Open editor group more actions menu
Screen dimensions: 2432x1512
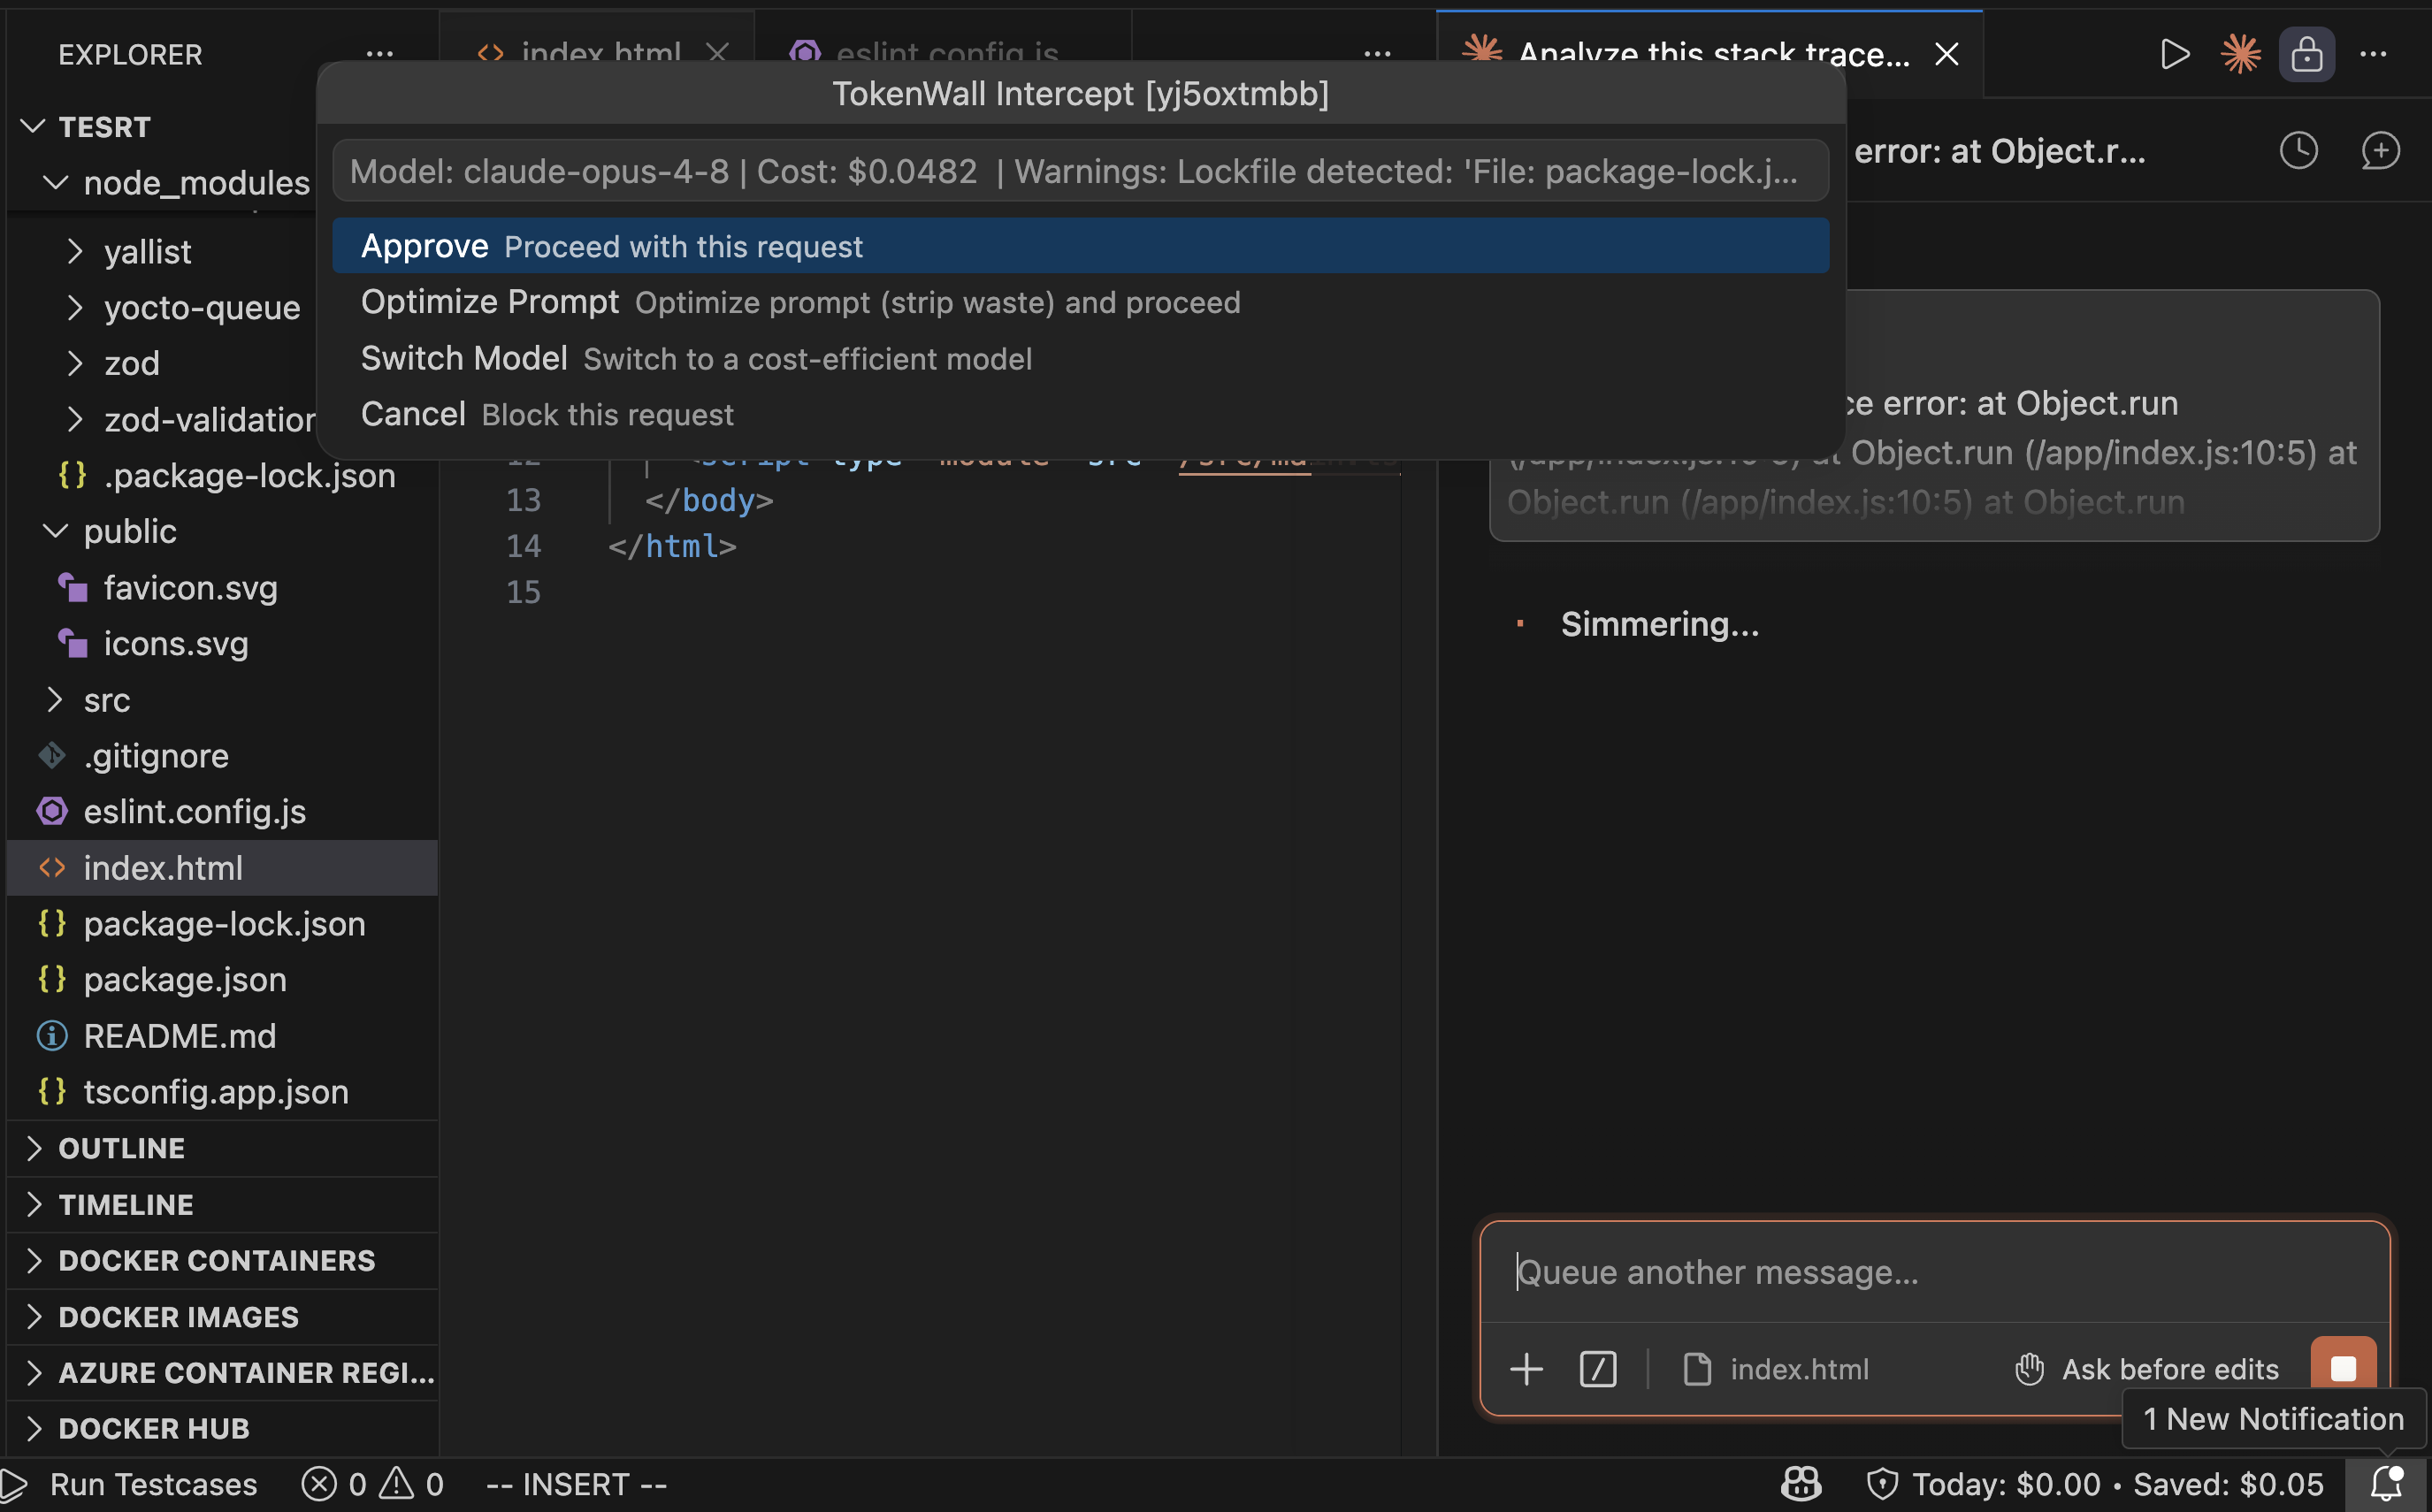[1377, 54]
